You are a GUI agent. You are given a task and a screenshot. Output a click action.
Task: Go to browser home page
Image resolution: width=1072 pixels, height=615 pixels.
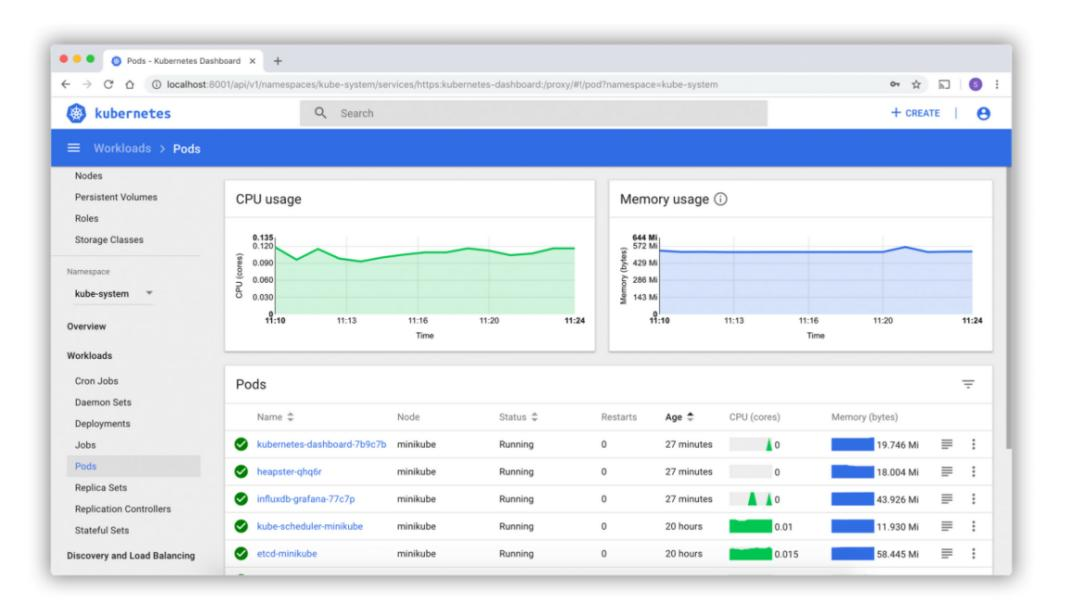129,85
